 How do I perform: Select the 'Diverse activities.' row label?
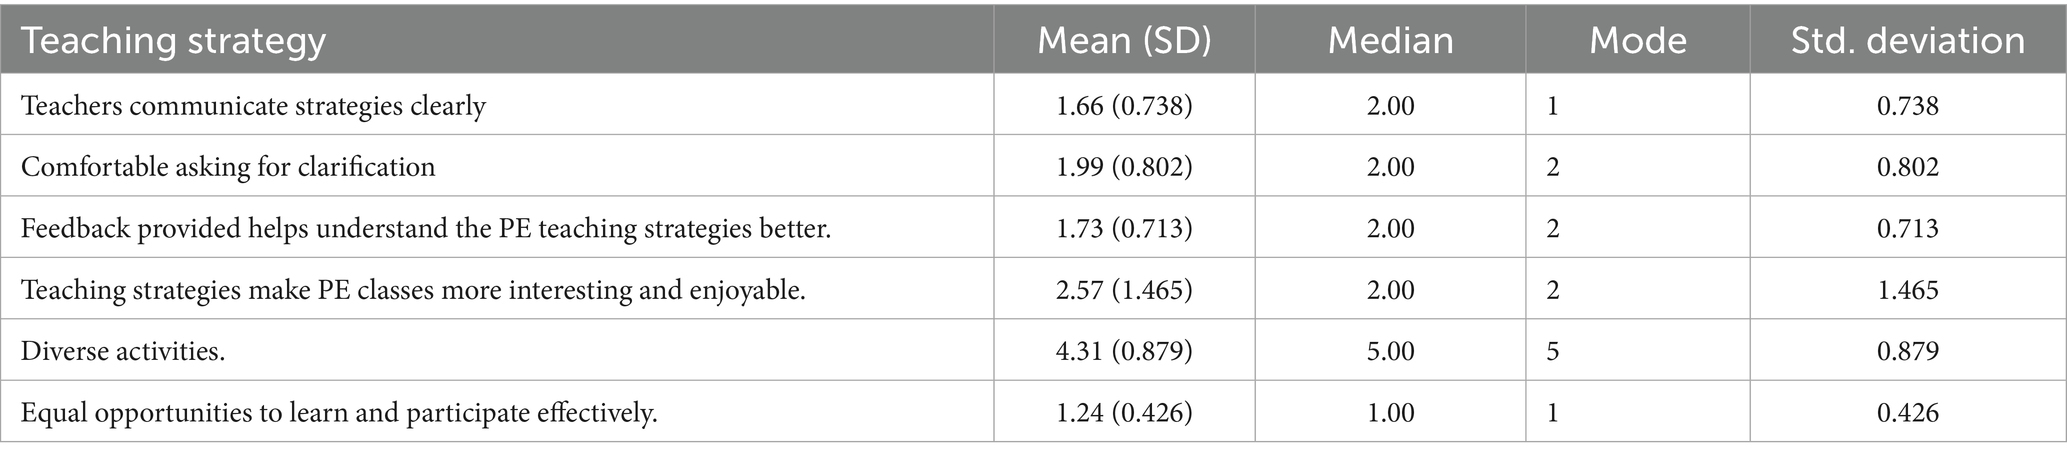(x=123, y=351)
